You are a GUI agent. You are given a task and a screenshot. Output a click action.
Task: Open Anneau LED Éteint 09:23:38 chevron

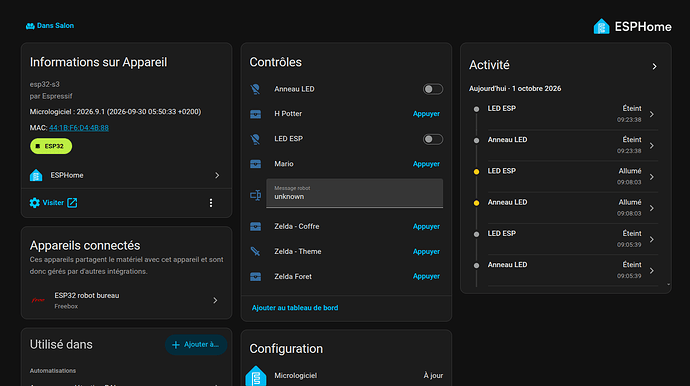pos(652,146)
